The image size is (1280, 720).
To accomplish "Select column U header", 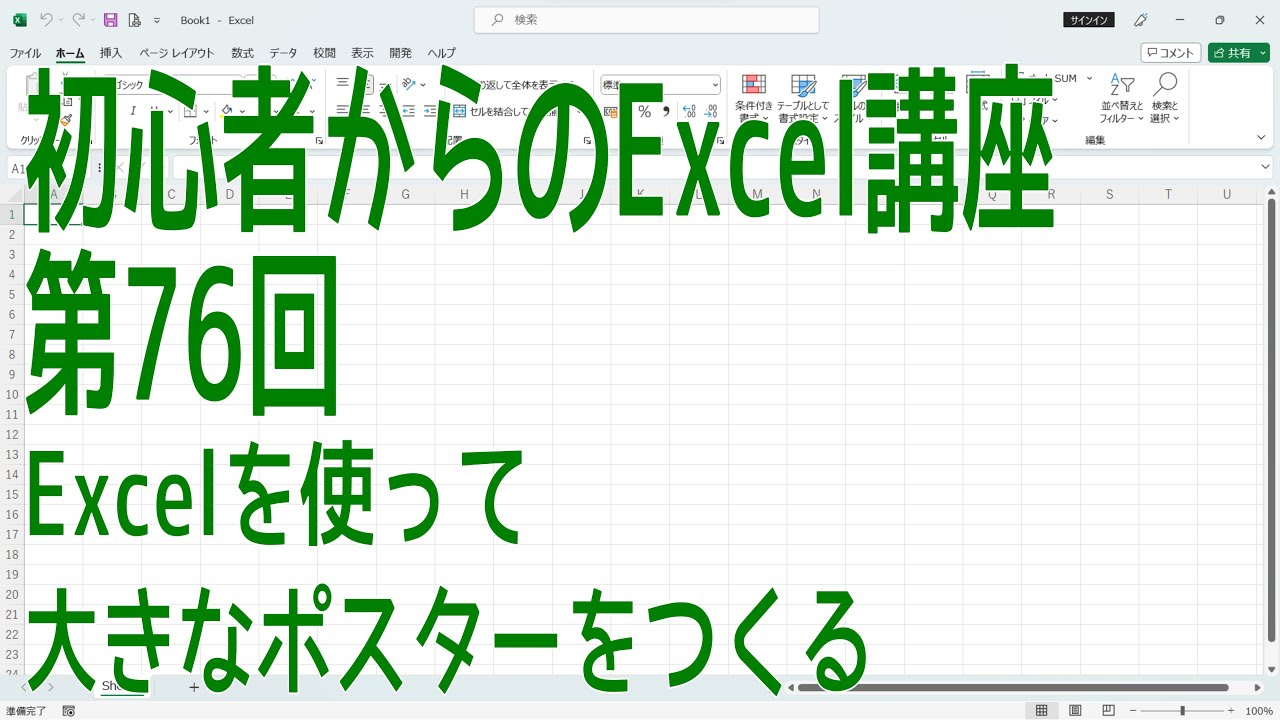I will tap(1227, 195).
